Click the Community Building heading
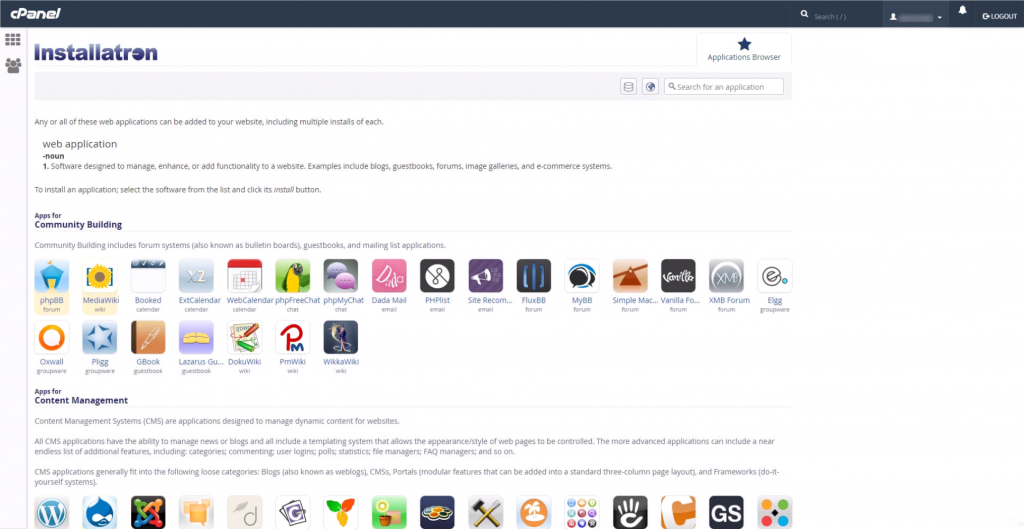 [78, 225]
